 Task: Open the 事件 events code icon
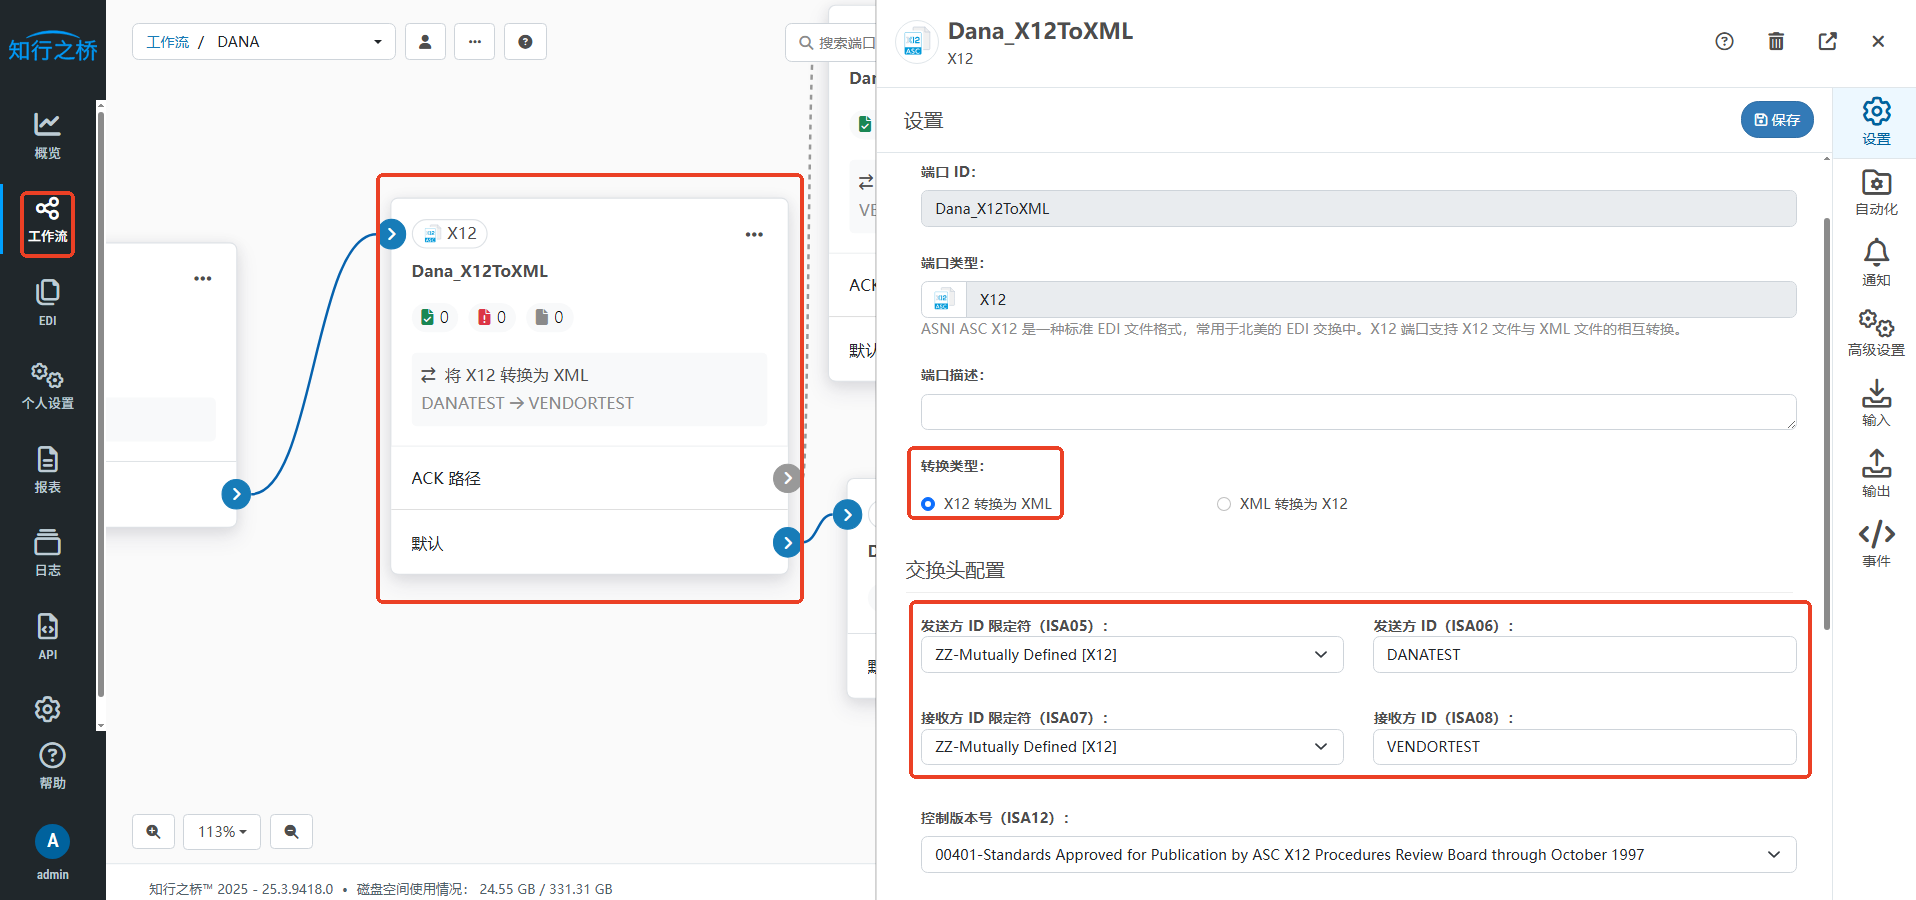pos(1876,544)
